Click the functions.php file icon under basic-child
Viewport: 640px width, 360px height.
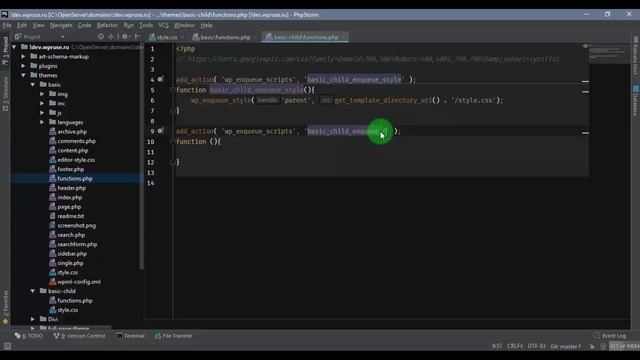tap(53, 300)
